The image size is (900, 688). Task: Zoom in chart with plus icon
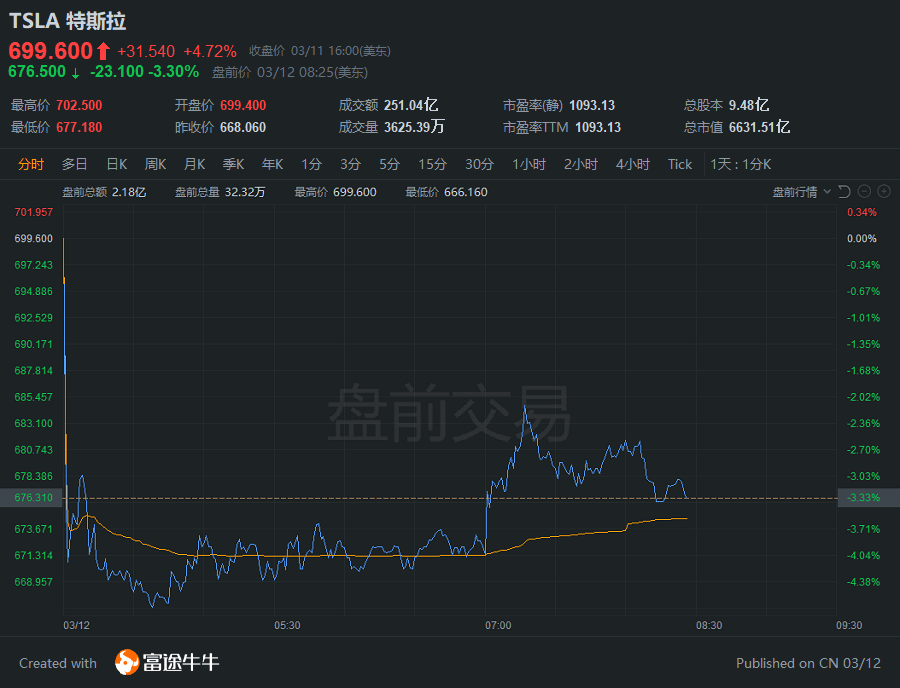pos(885,191)
